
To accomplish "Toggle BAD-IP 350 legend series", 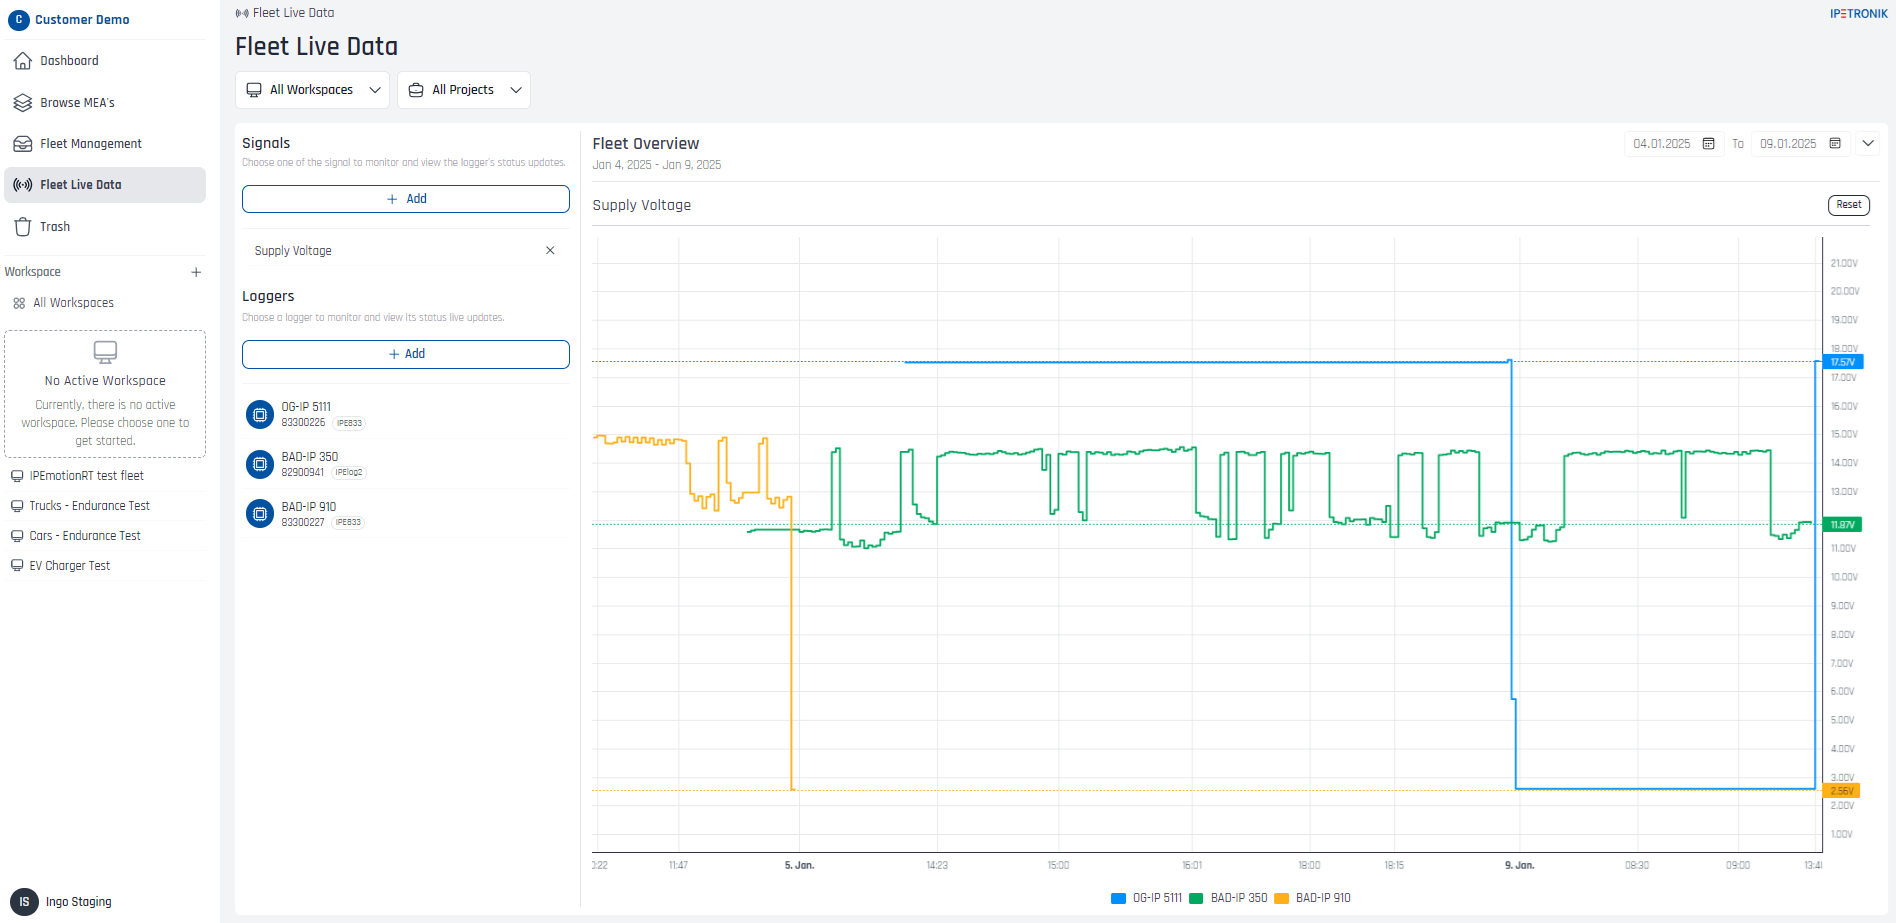I will (x=1229, y=898).
